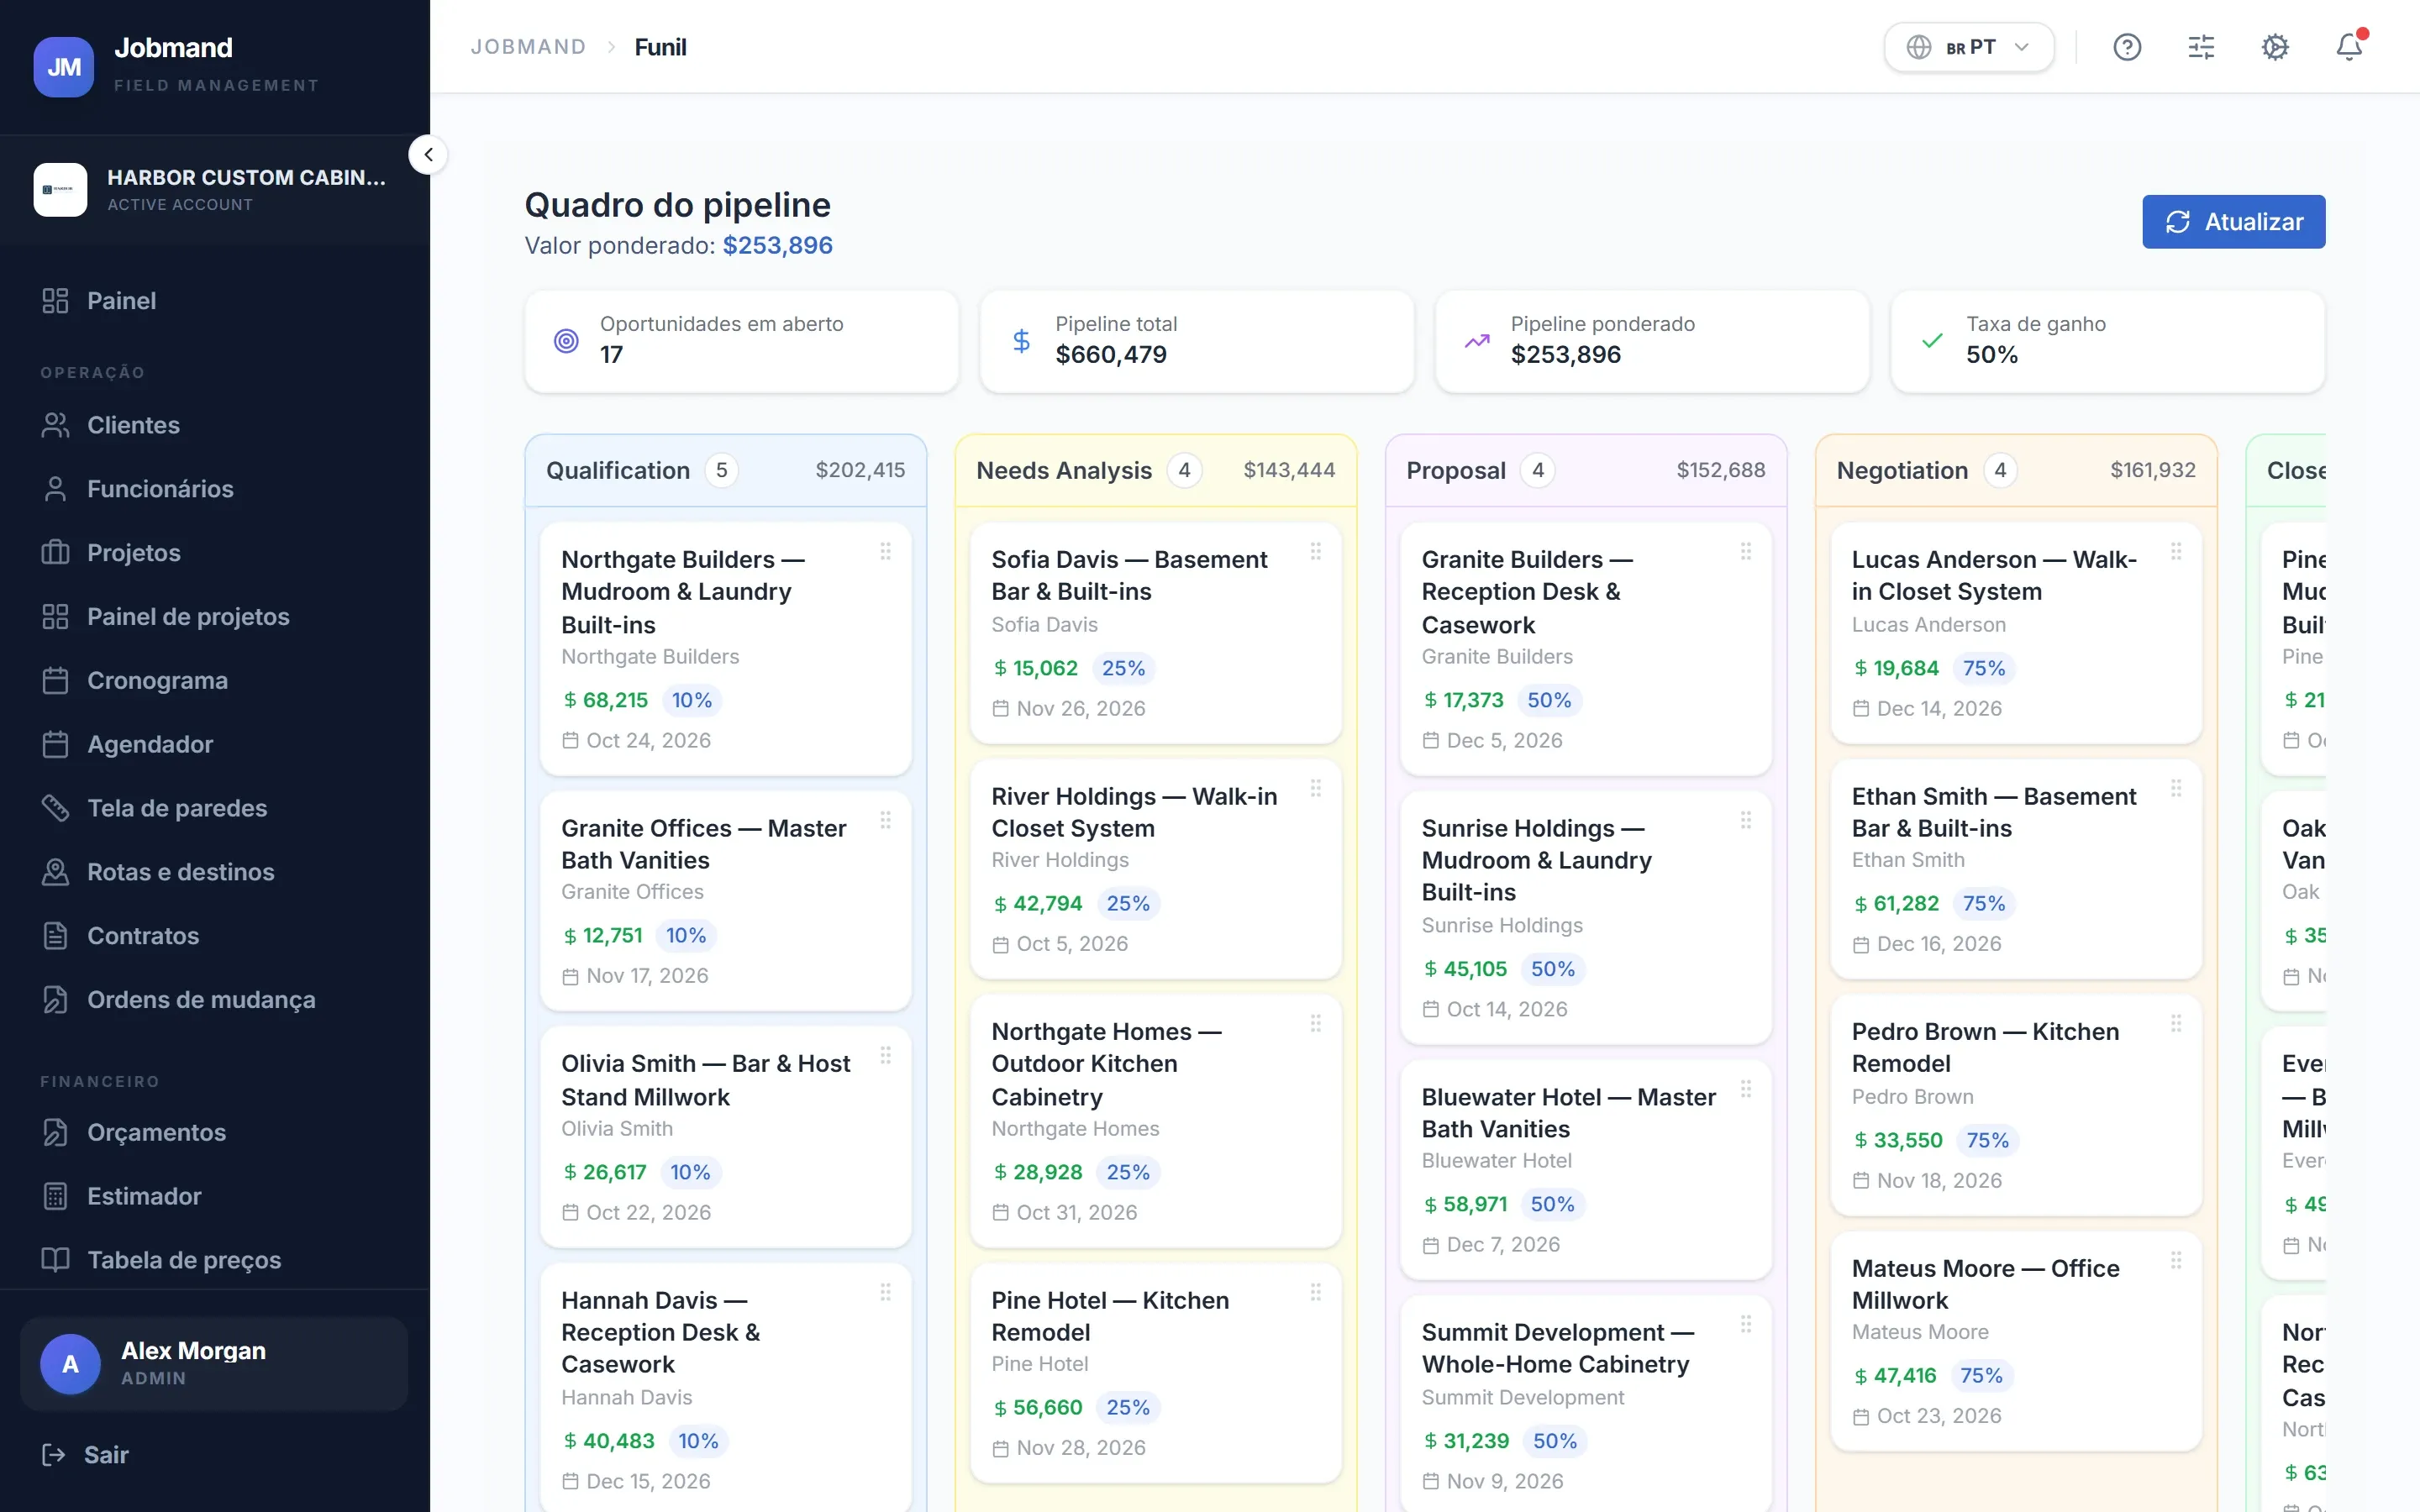Click the count badge 5 beside Qualification

point(721,470)
